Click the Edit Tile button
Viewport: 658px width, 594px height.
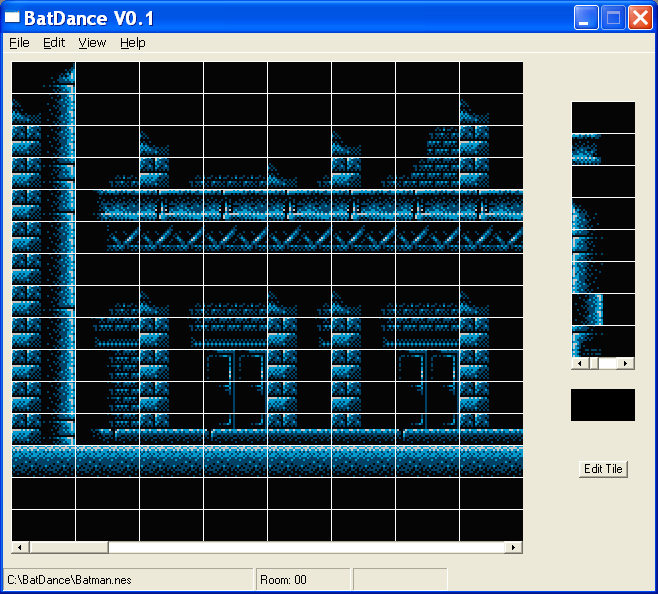click(604, 469)
